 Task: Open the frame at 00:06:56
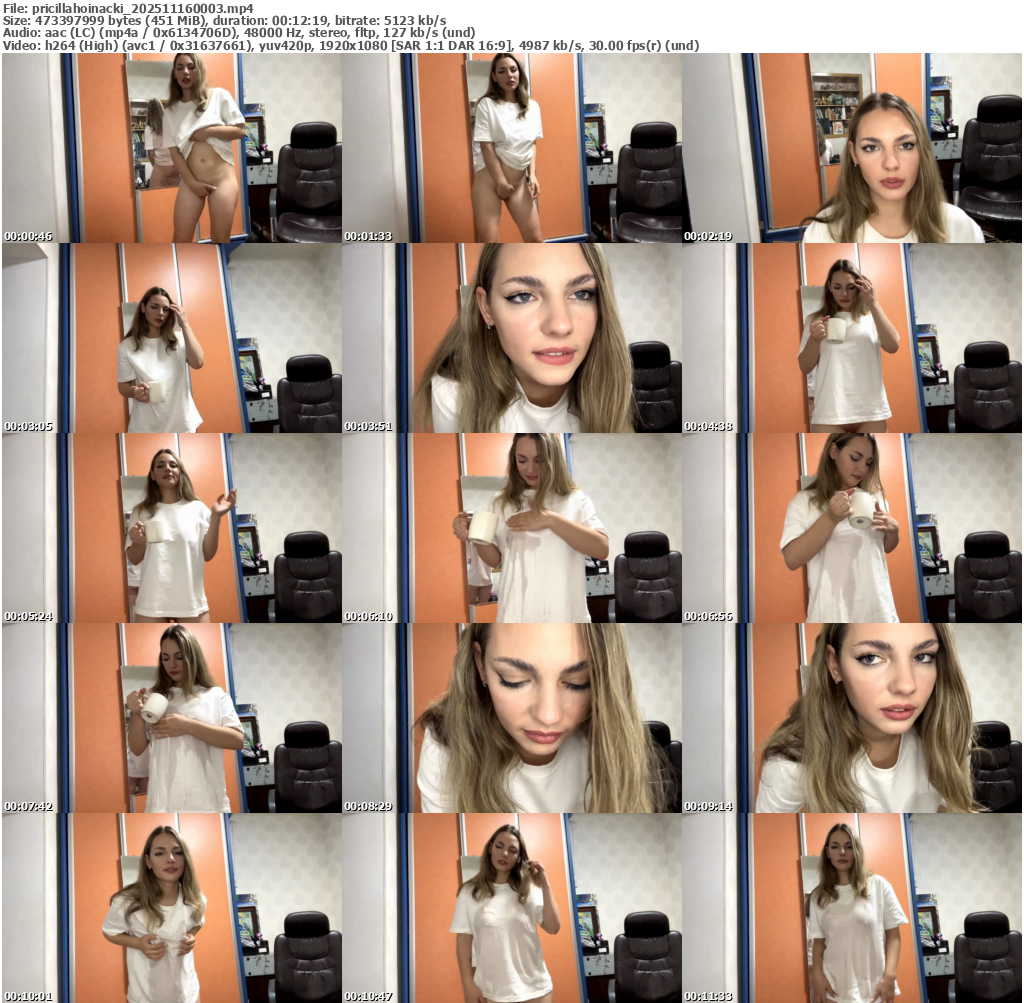point(852,528)
